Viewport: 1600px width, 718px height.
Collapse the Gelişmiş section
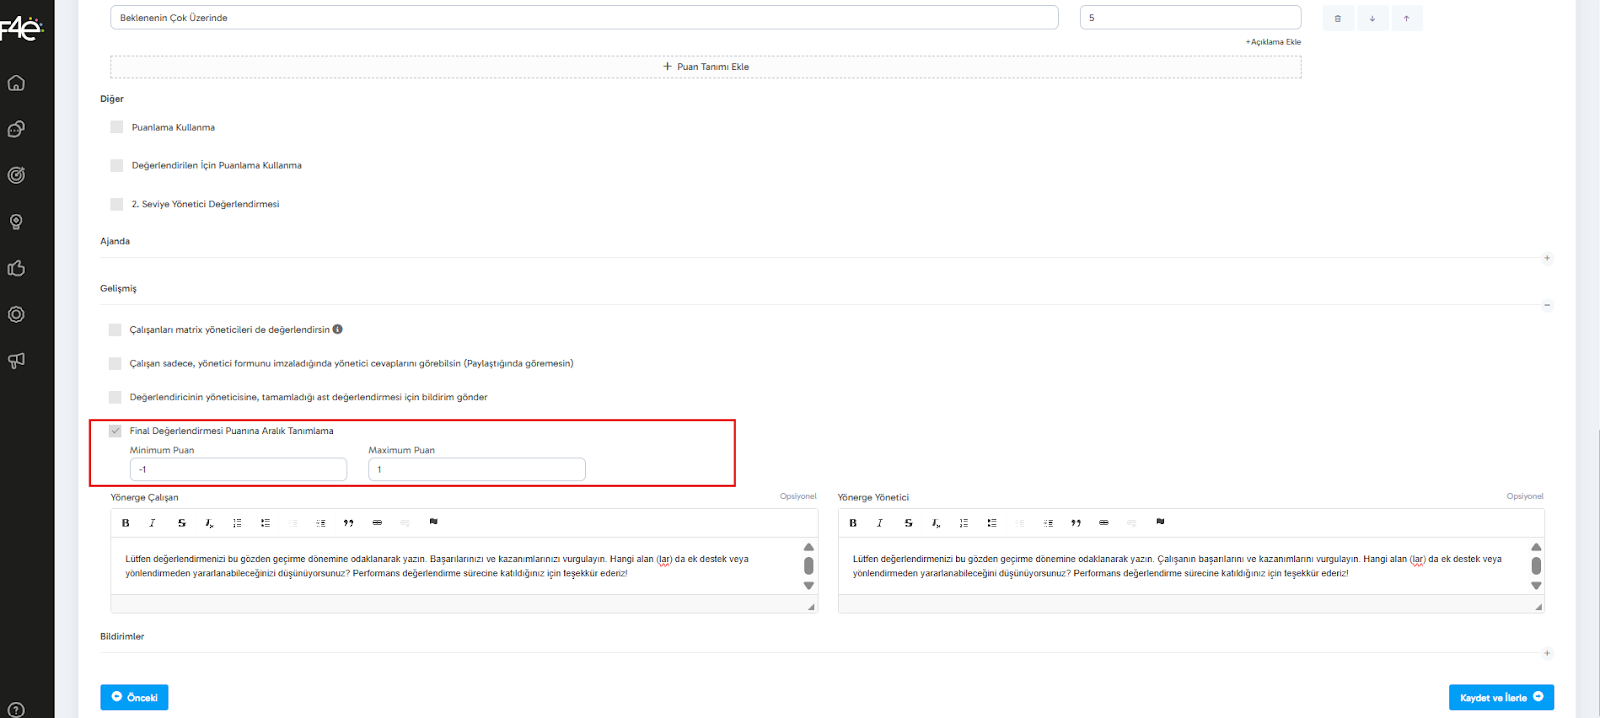point(1547,305)
